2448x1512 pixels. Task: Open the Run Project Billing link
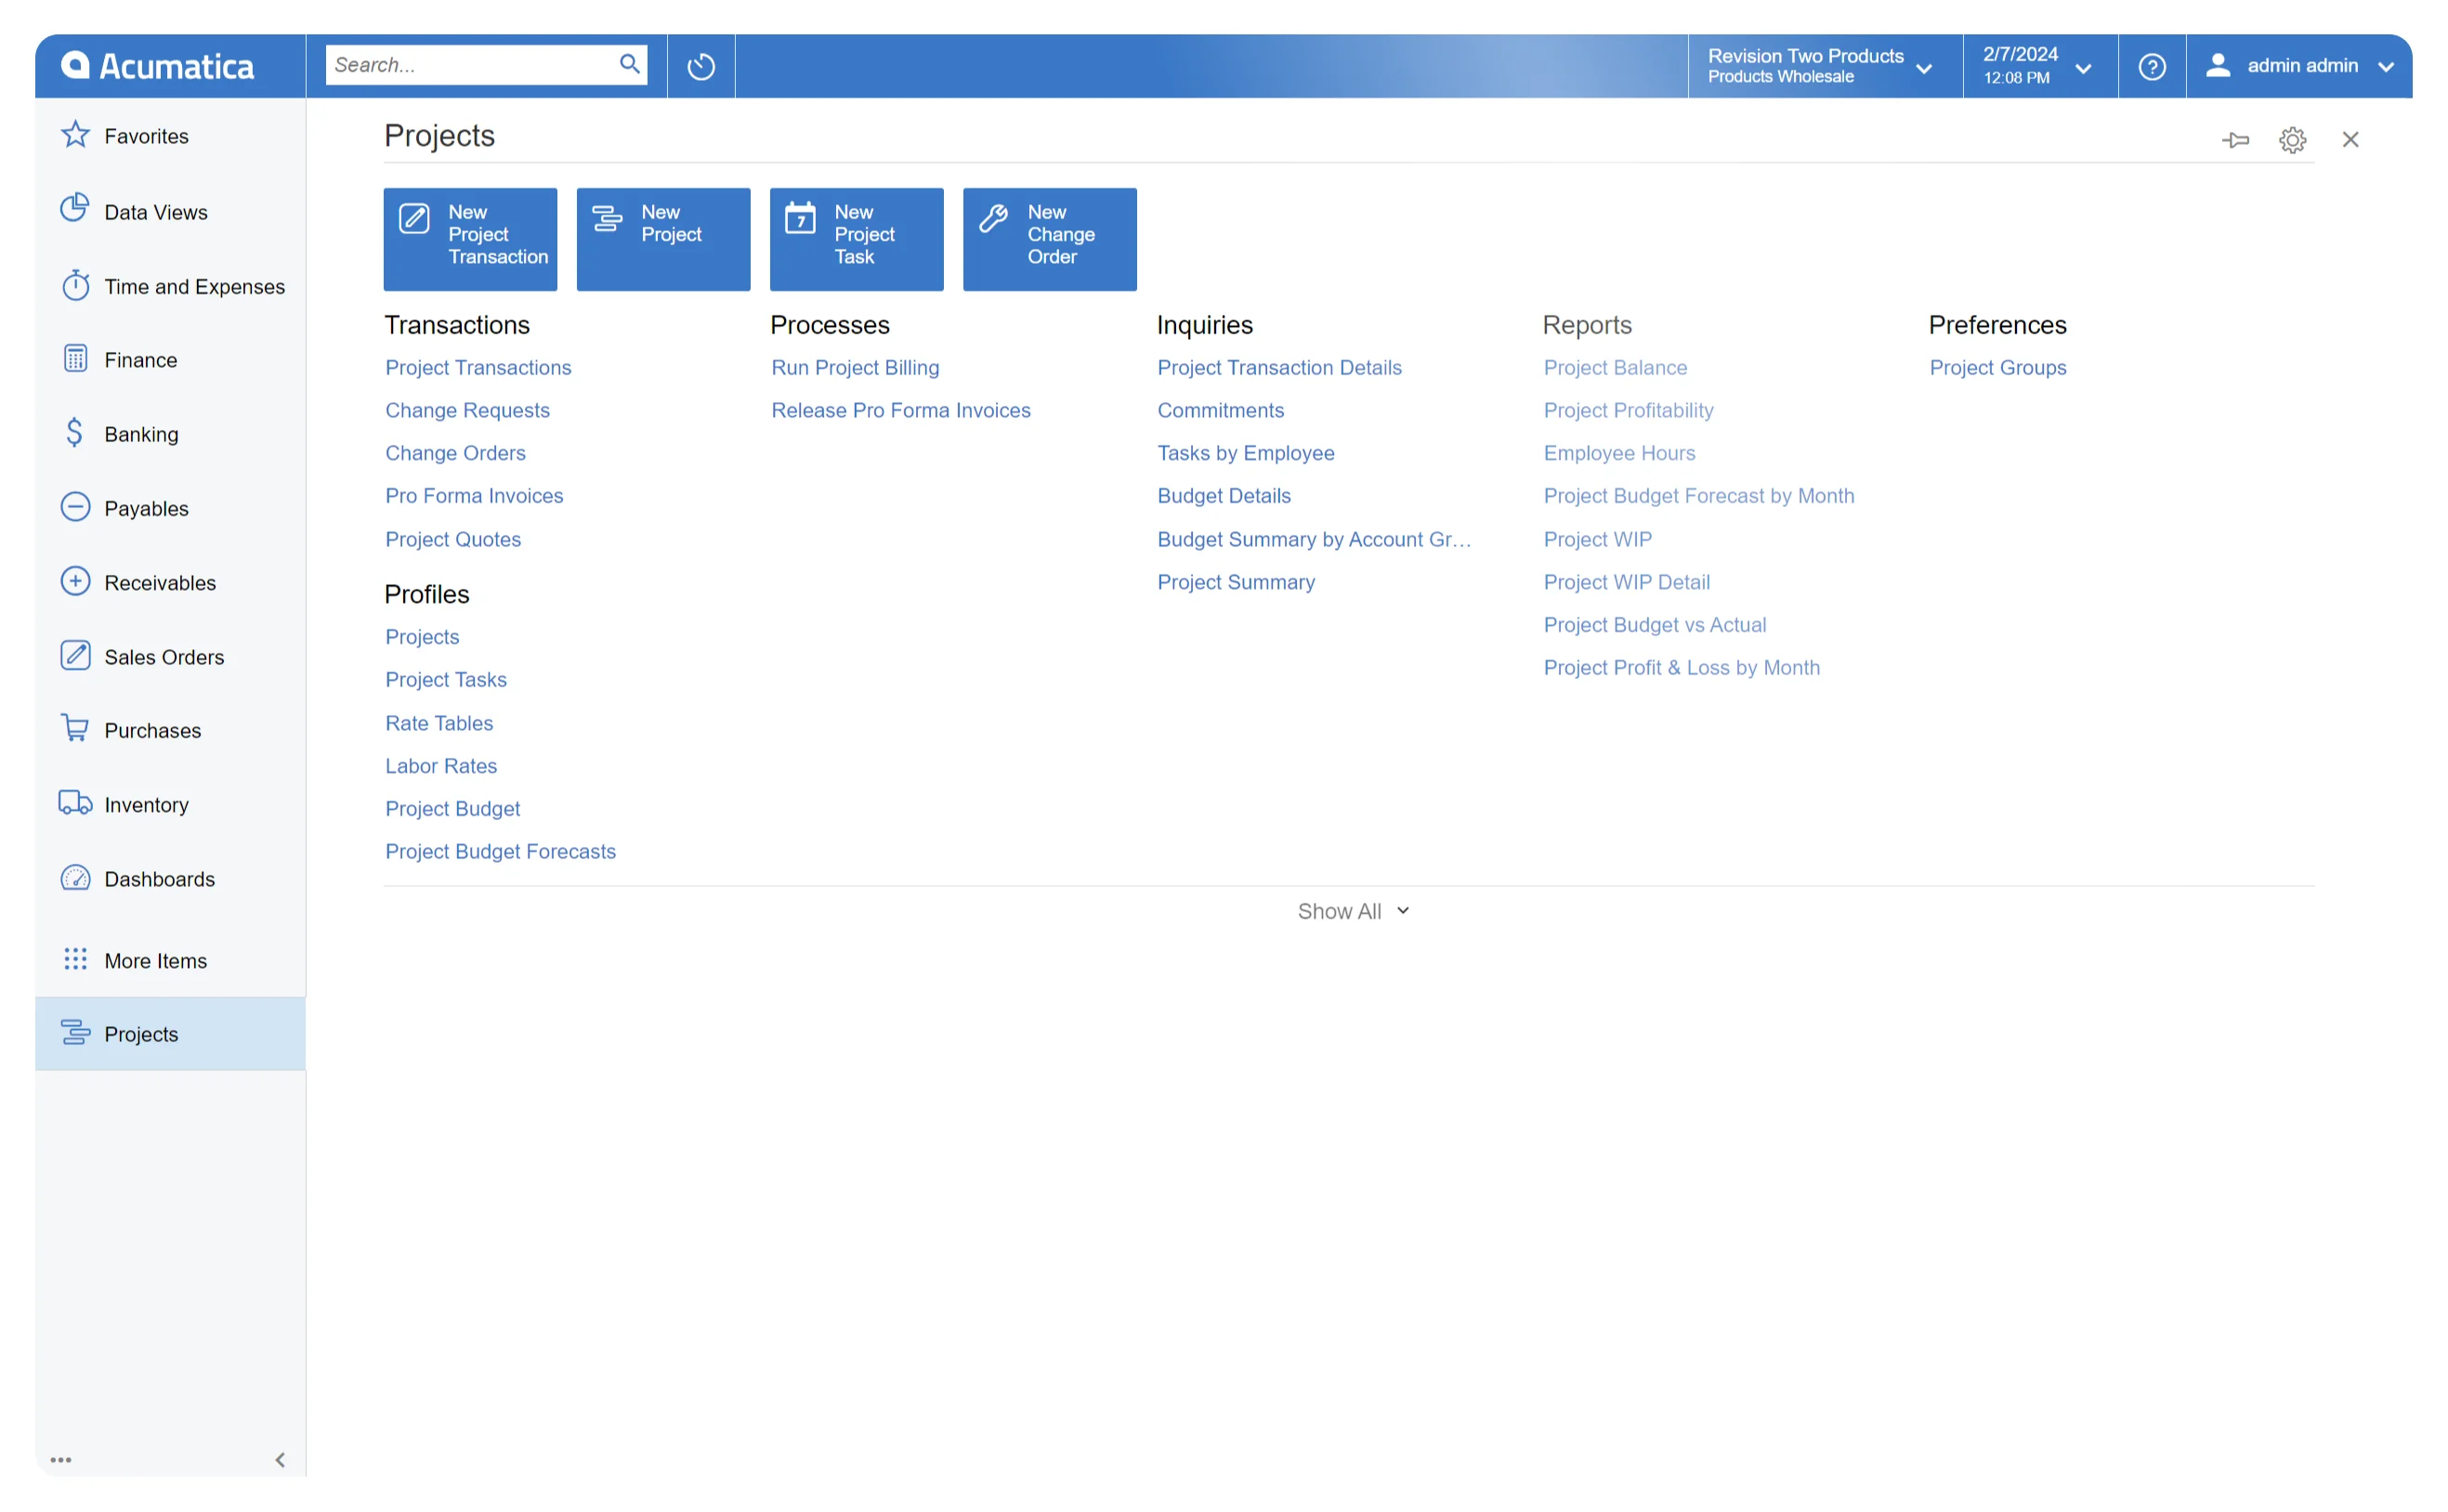854,367
